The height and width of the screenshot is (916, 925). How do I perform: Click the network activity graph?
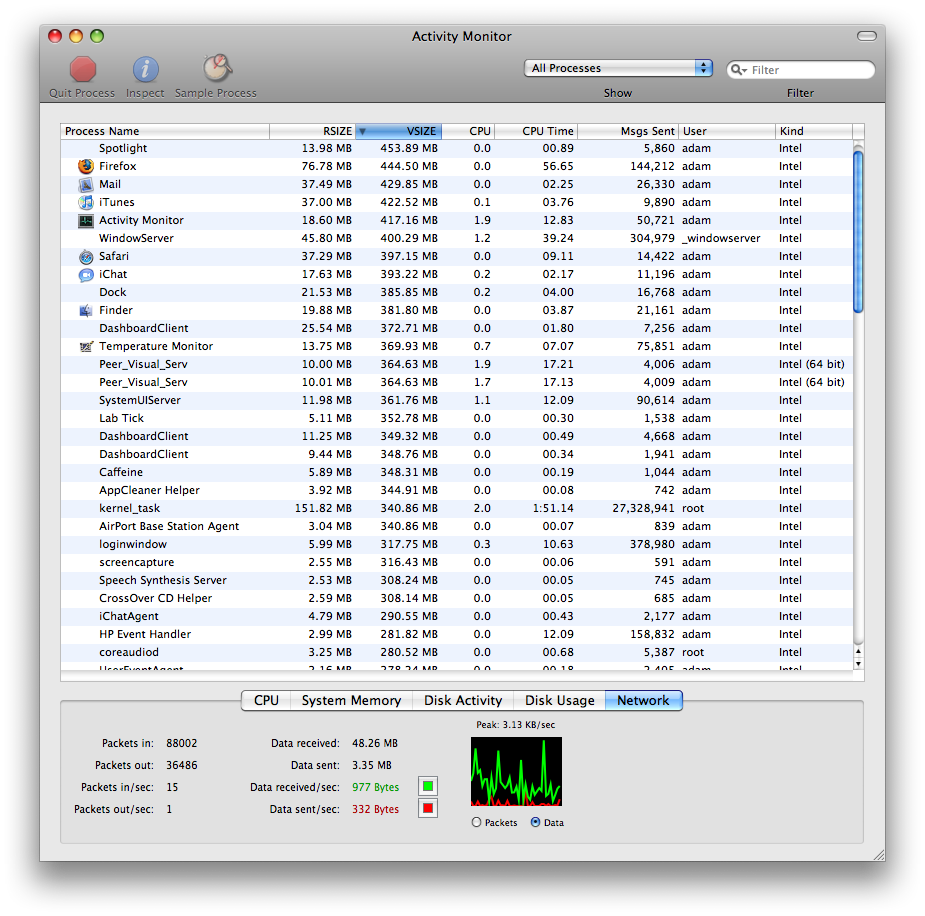coord(516,771)
